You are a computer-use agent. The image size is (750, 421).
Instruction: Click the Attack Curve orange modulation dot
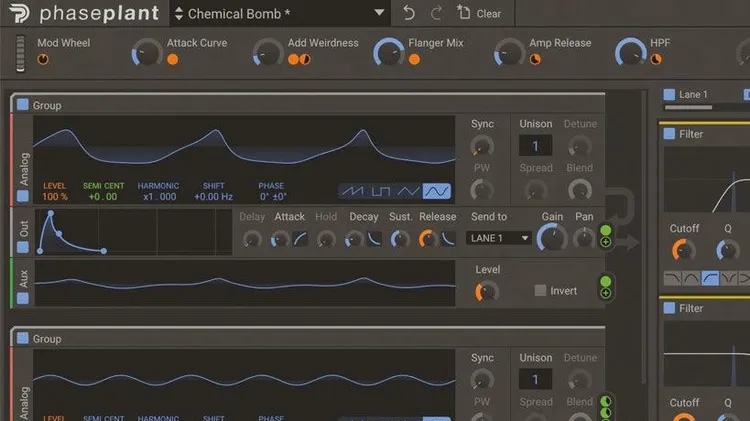tap(173, 59)
